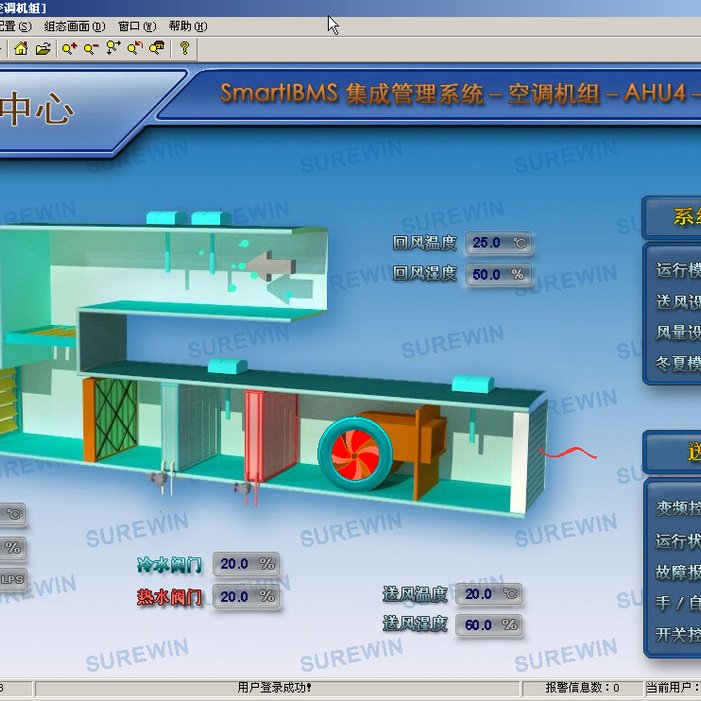Click the magnifier with pan arrows icon

[x=114, y=48]
